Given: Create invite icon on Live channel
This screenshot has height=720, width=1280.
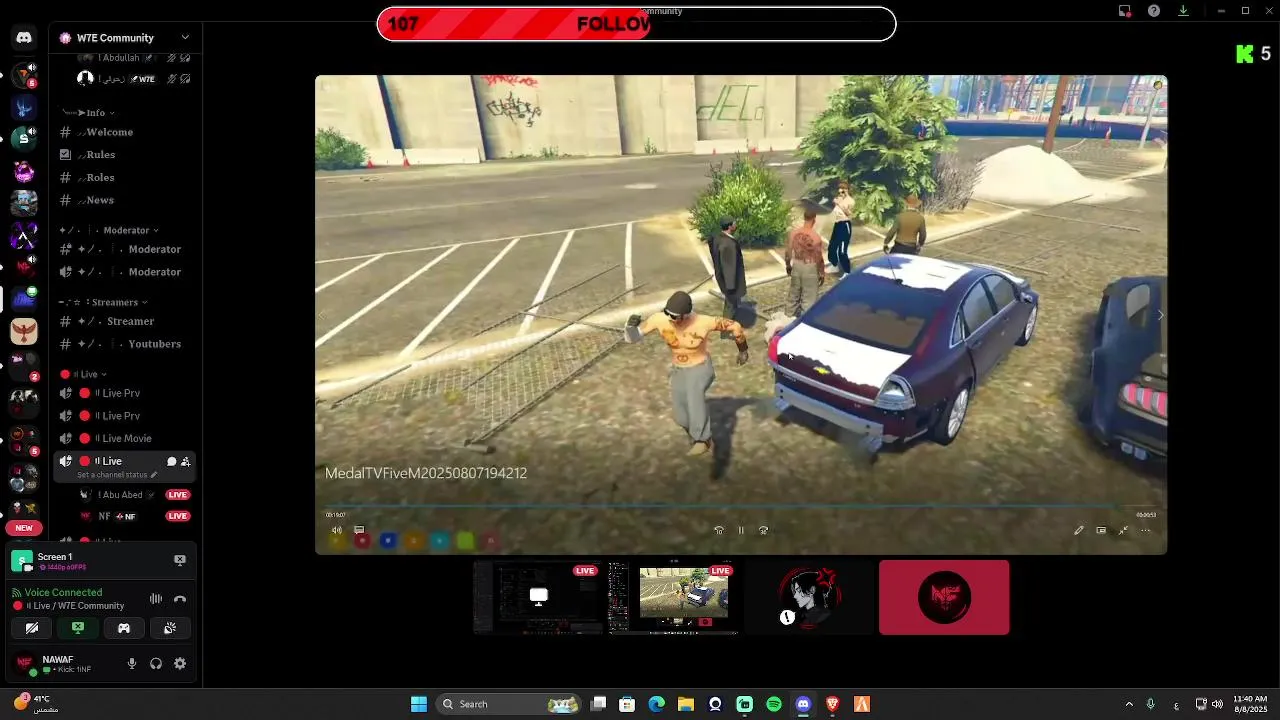Looking at the screenshot, I should 185,461.
